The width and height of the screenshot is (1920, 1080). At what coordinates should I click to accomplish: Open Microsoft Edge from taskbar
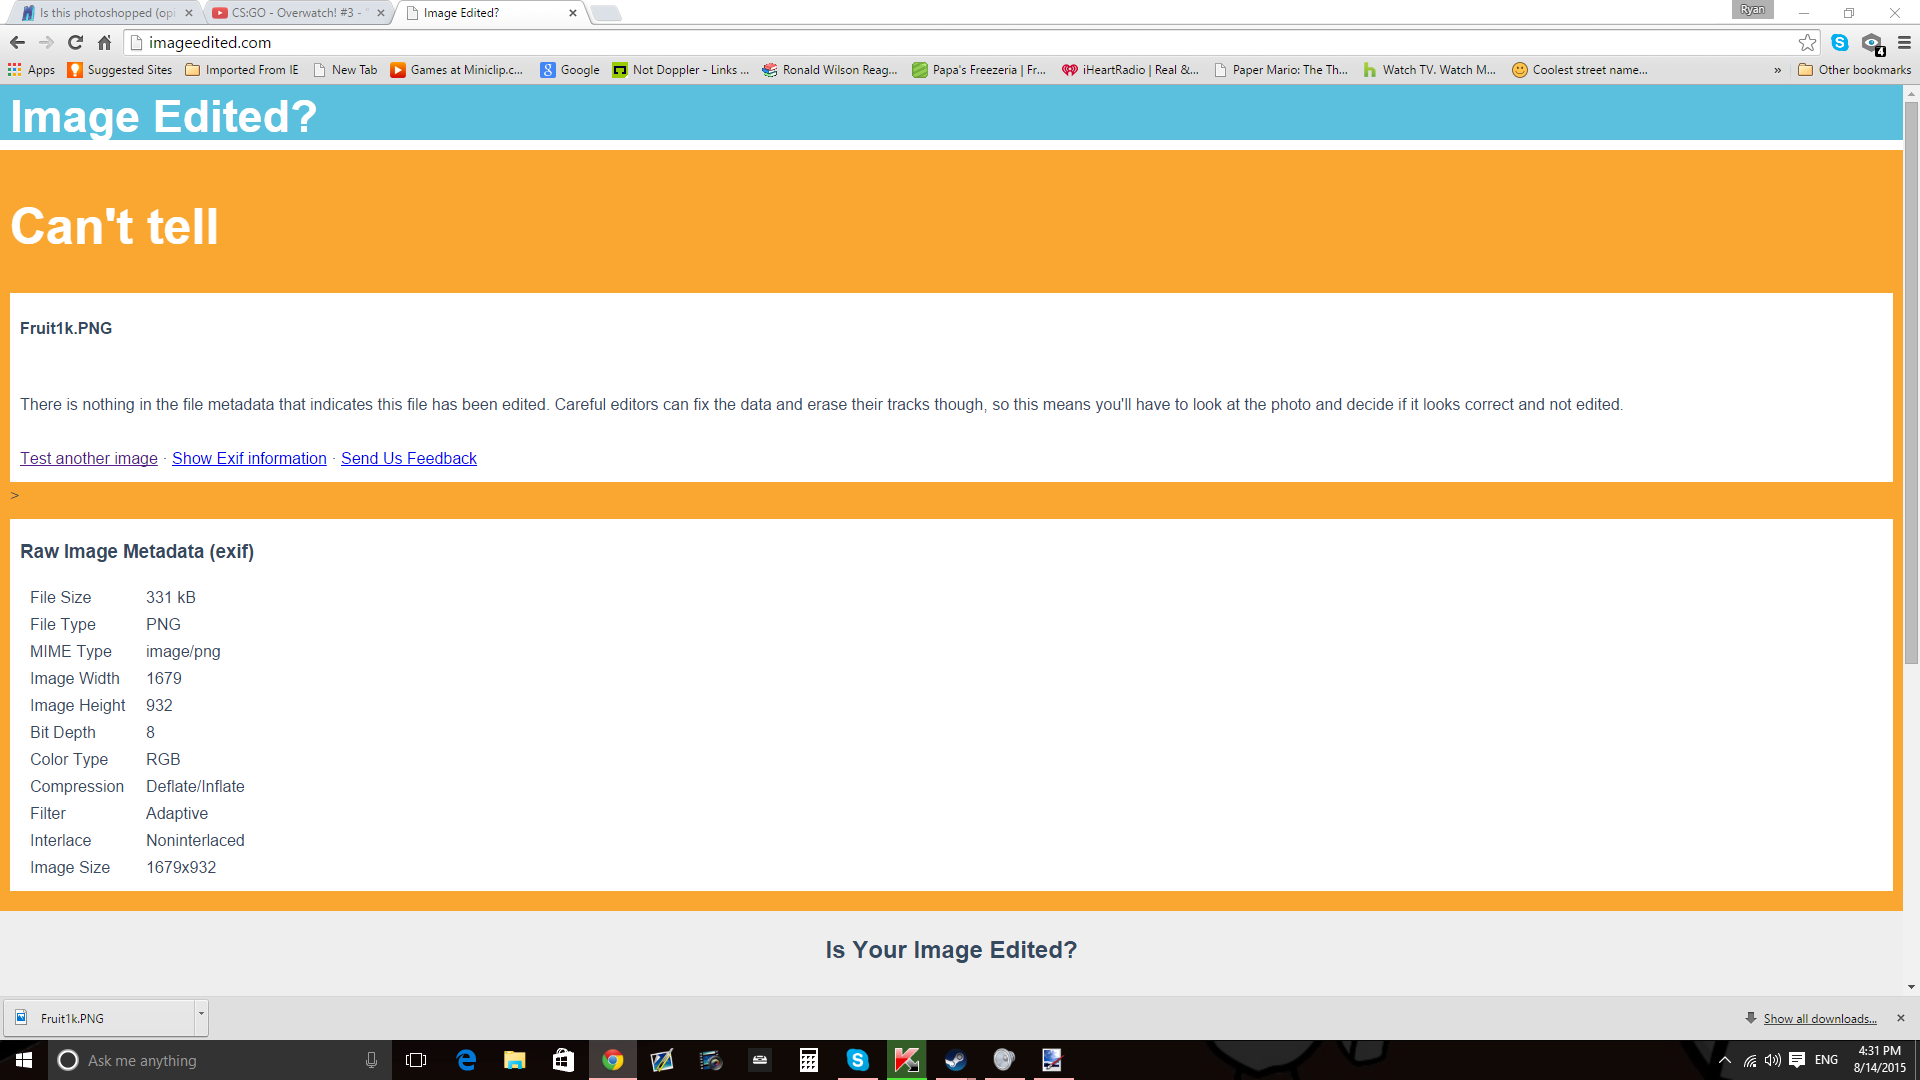click(466, 1060)
